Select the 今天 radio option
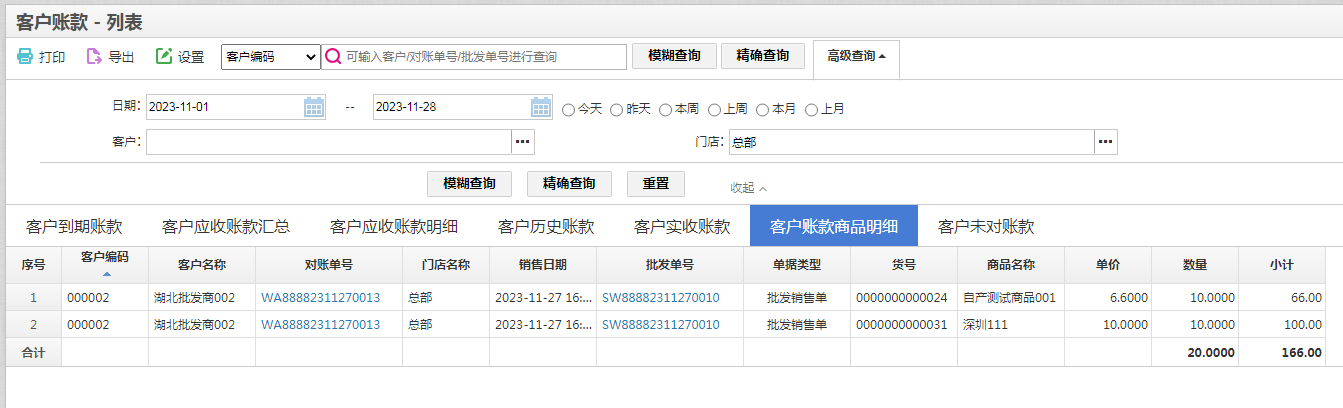The width and height of the screenshot is (1343, 408). (568, 109)
